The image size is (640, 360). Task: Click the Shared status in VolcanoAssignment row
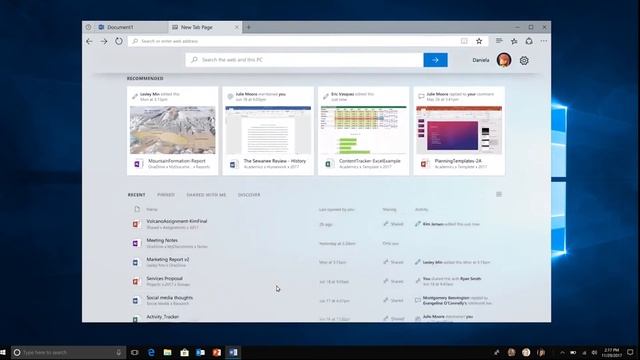[x=393, y=224]
